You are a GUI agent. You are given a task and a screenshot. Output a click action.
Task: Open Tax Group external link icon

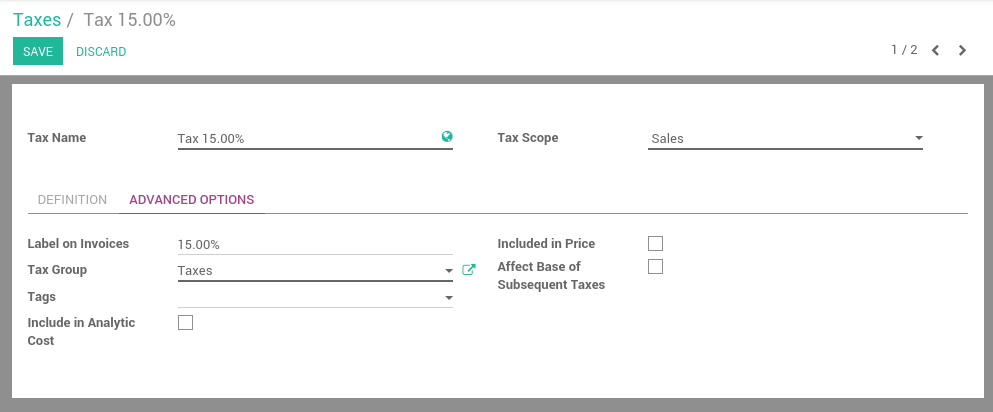click(x=469, y=270)
